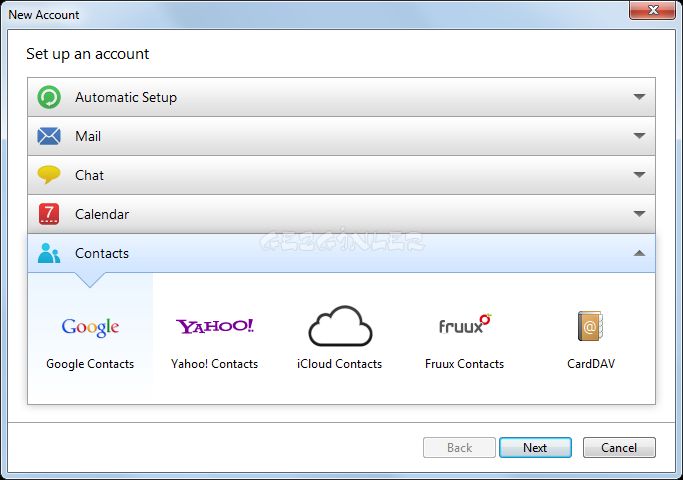Choose the CardDAV label
The image size is (683, 480).
click(591, 364)
